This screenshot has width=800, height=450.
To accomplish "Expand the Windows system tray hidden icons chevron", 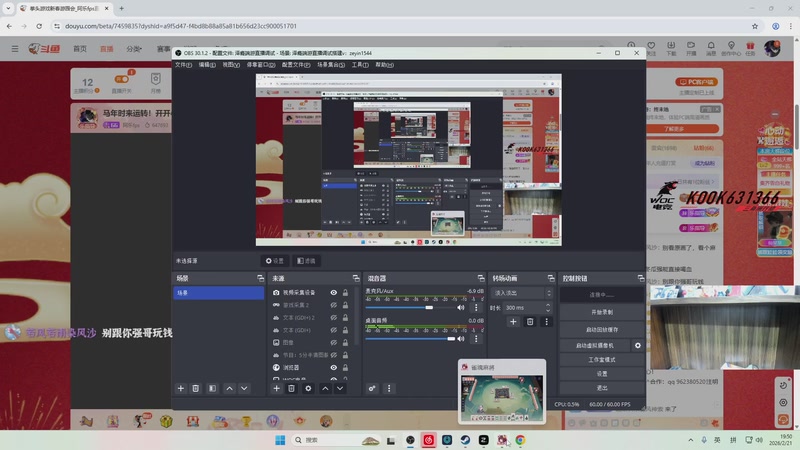I will click(690, 440).
